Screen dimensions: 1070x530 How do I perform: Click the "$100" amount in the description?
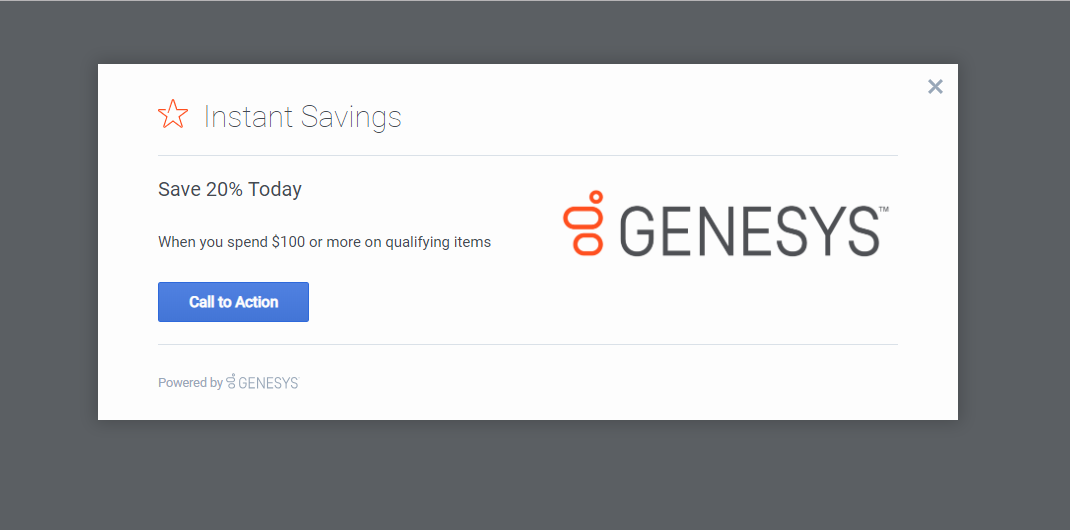coord(288,242)
